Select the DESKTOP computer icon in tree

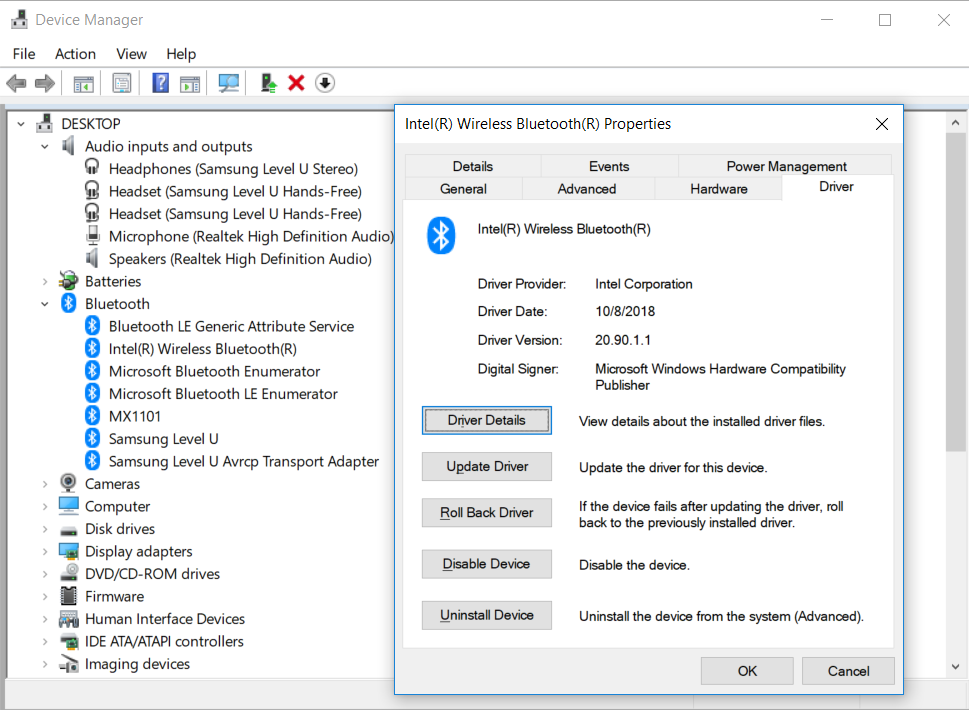44,124
